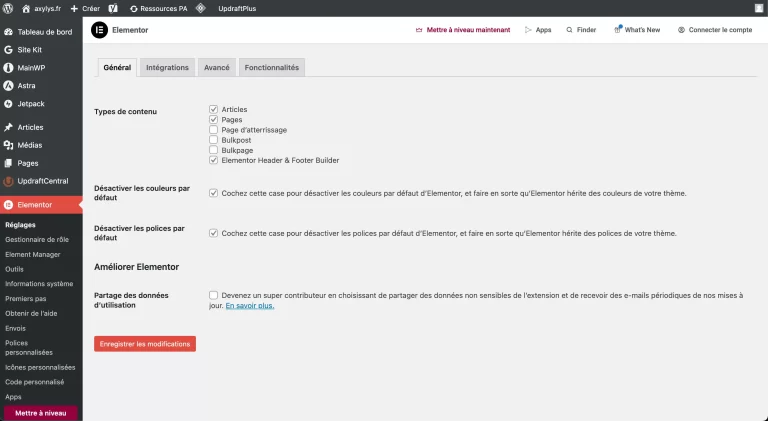The image size is (768, 421).
Task: Click UpdraftPlus in the admin bar
Action: click(x=237, y=9)
